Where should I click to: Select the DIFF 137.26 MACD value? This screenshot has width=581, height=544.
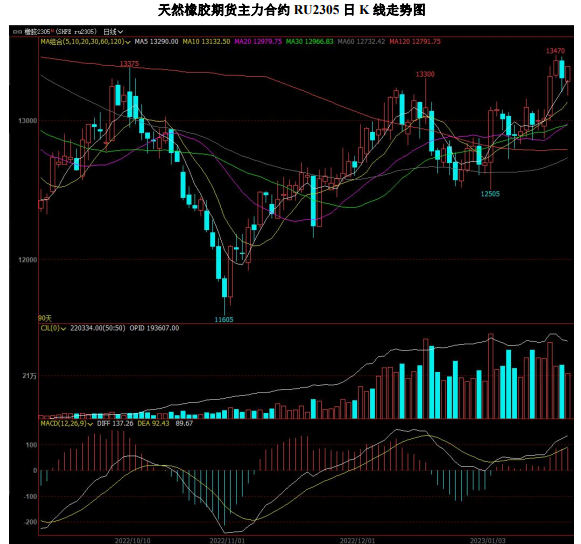click(115, 423)
